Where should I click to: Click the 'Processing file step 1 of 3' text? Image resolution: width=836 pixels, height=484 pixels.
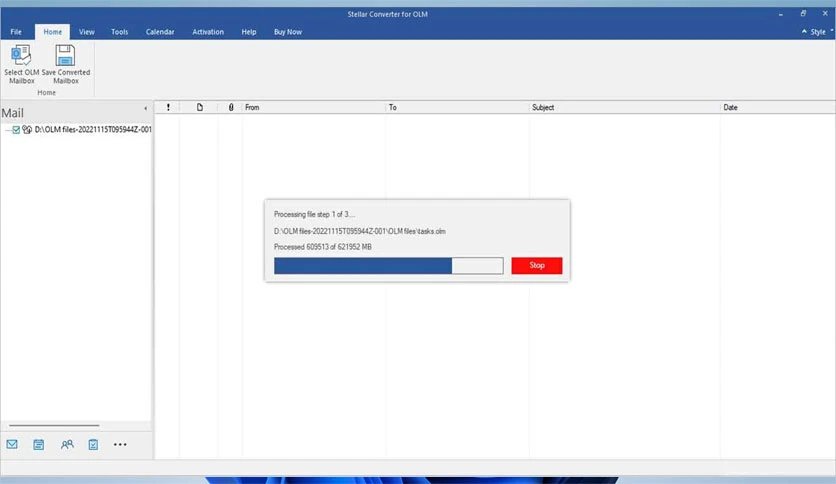314,214
